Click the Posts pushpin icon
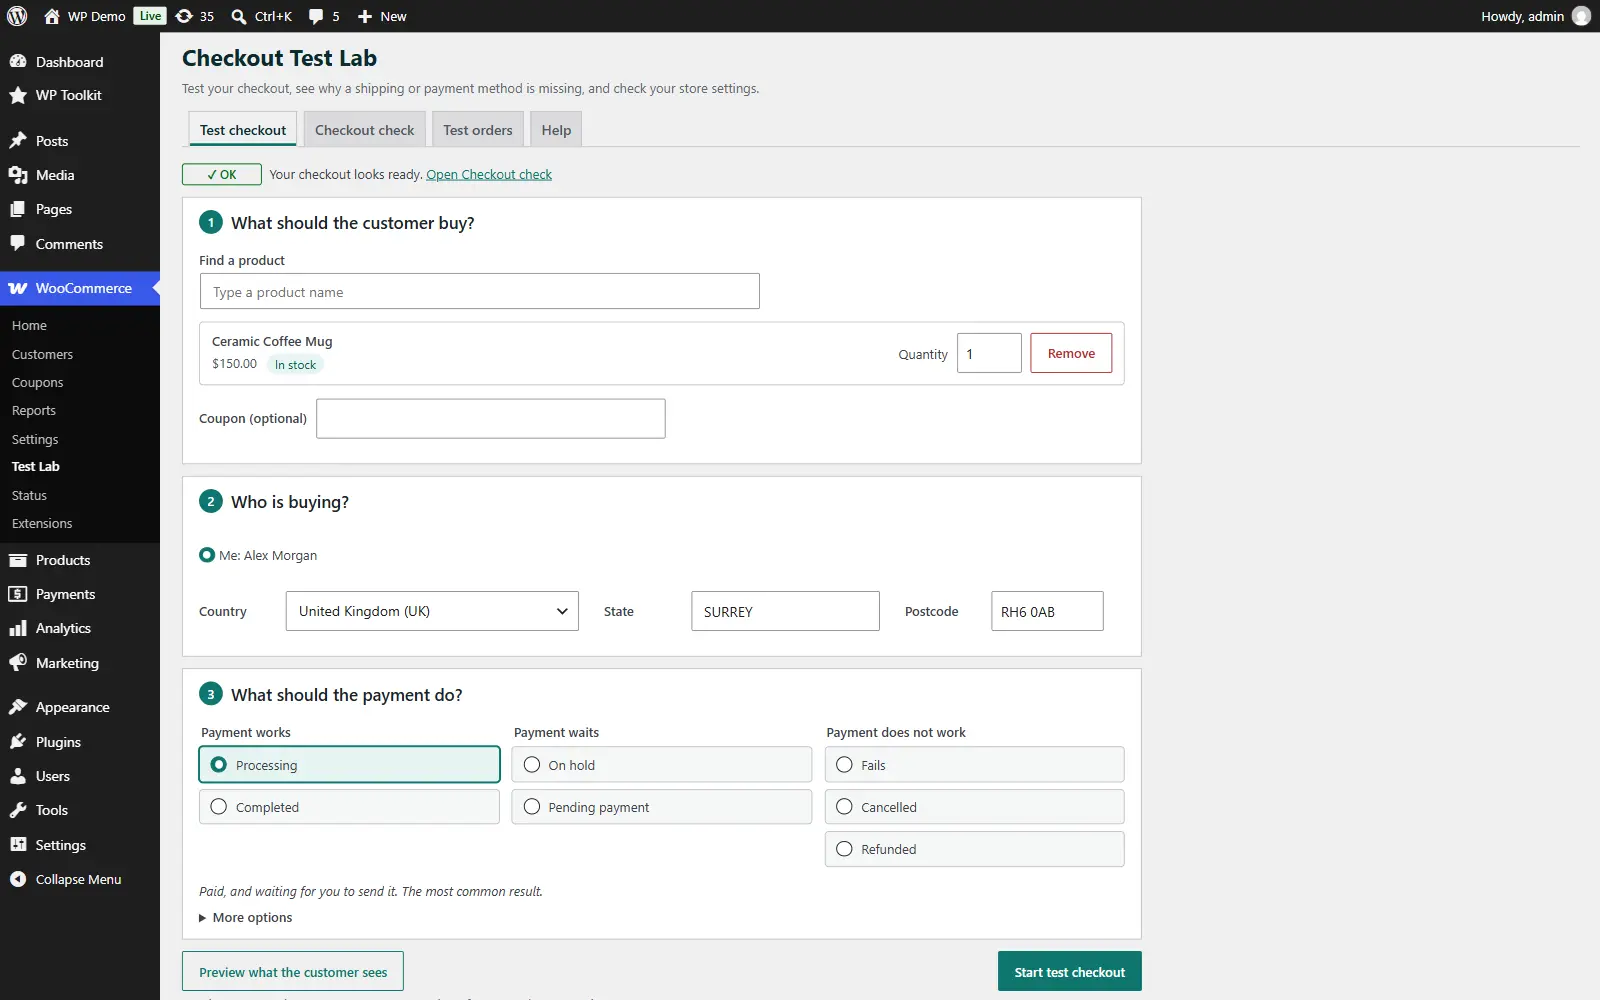This screenshot has height=1000, width=1600. tap(18, 140)
